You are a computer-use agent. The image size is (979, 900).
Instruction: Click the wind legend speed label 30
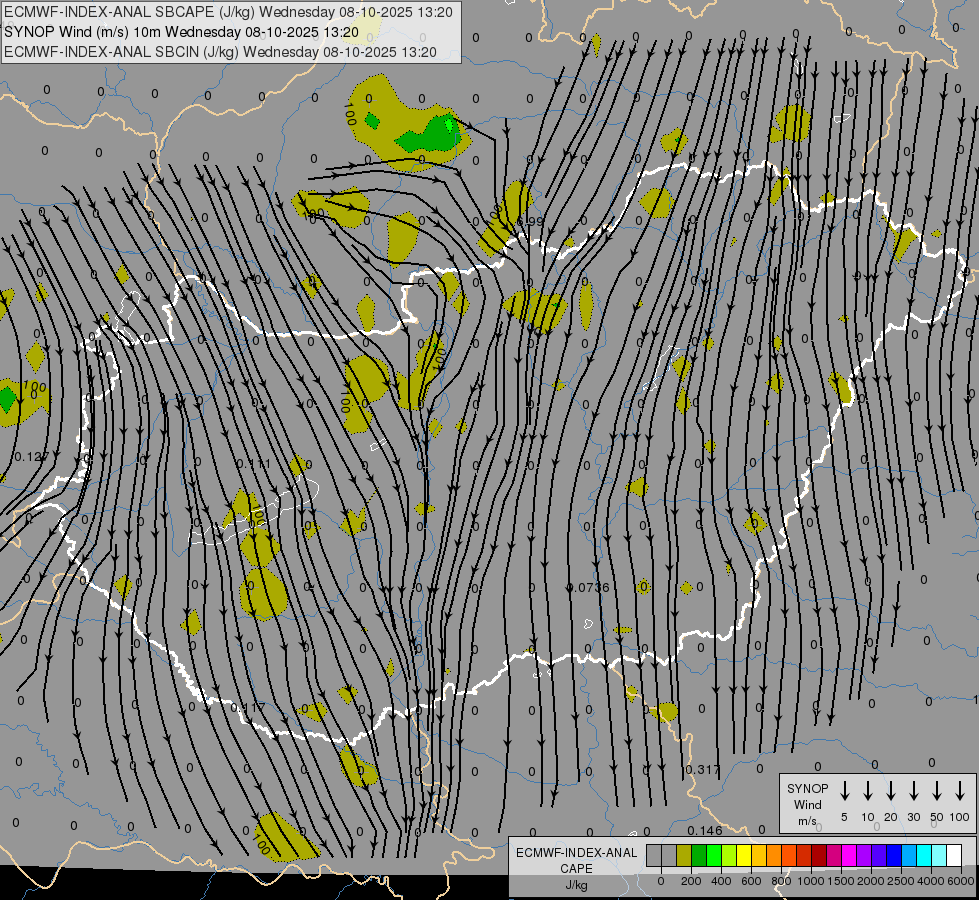pos(913,817)
